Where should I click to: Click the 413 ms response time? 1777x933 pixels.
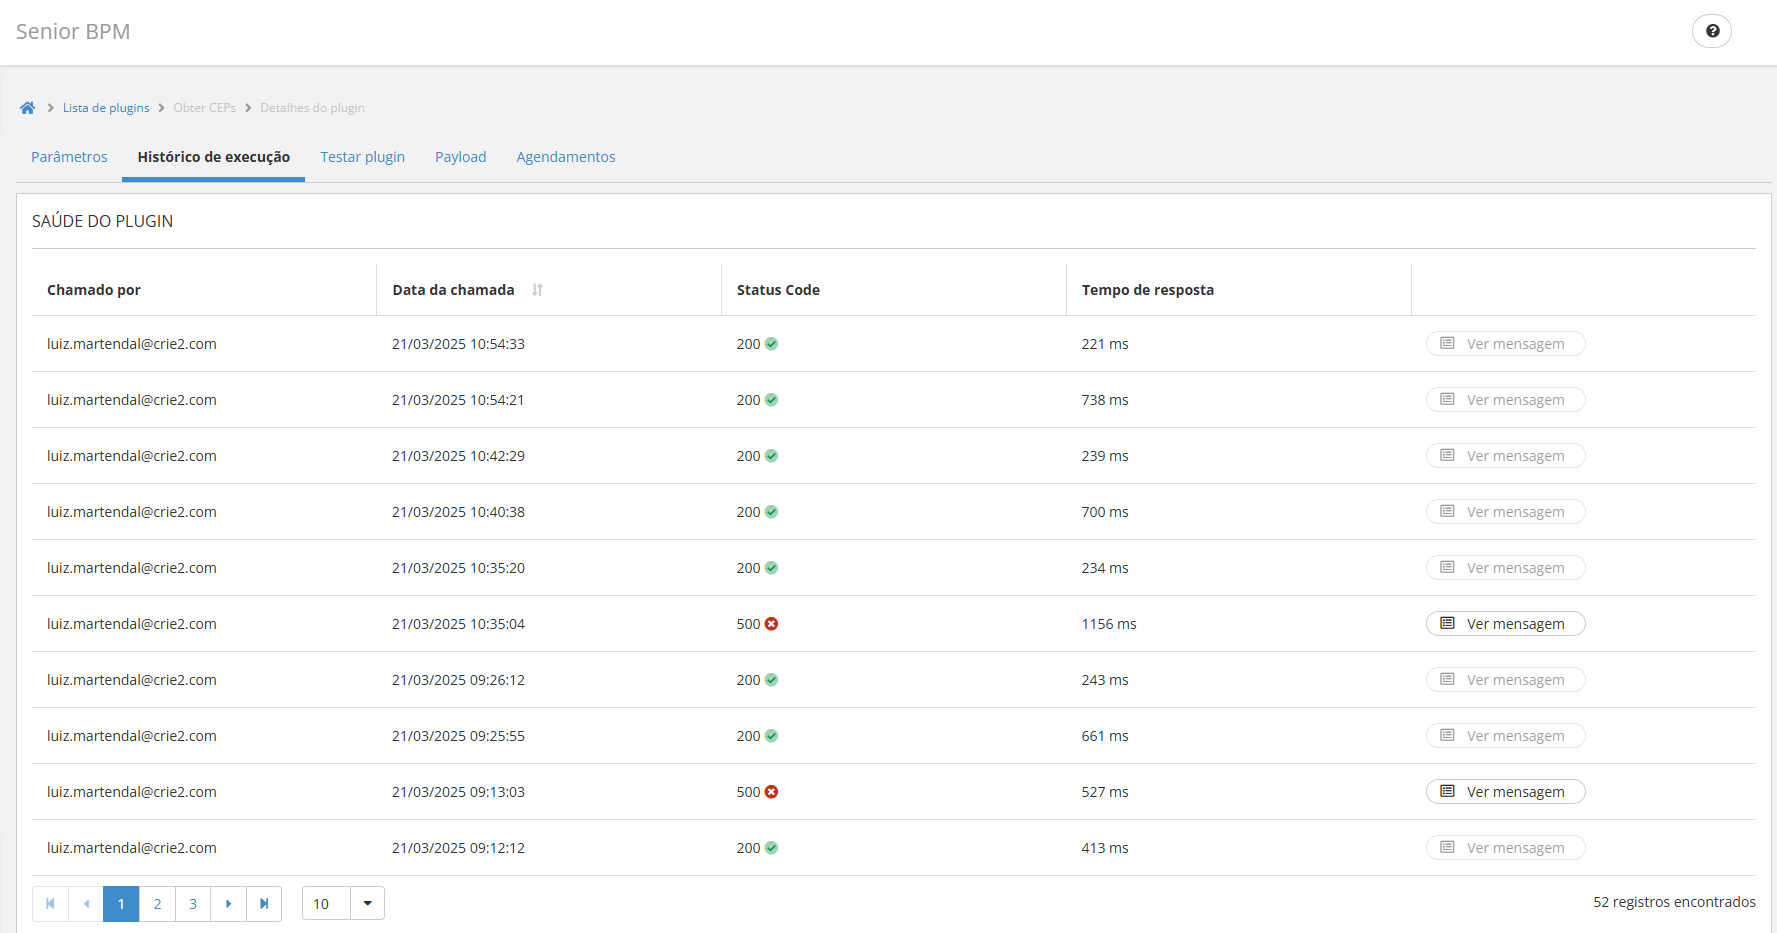point(1105,848)
